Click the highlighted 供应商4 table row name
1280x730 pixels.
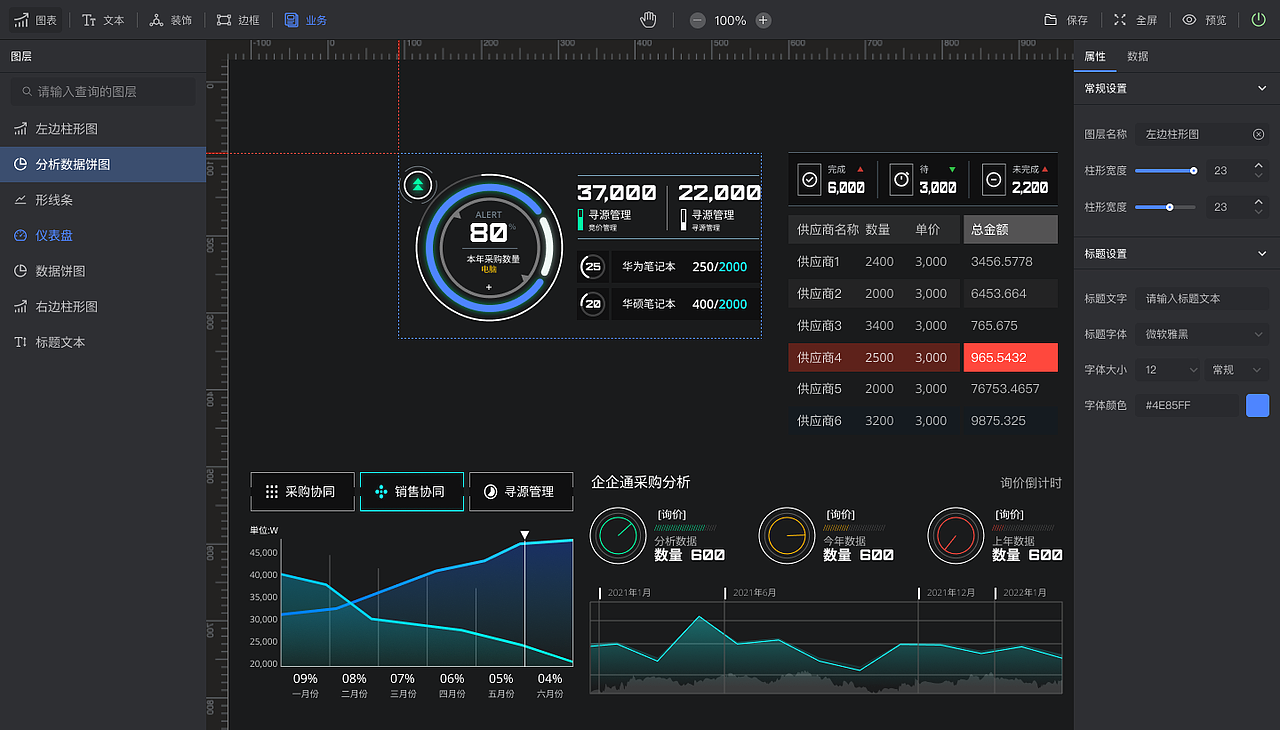819,358
